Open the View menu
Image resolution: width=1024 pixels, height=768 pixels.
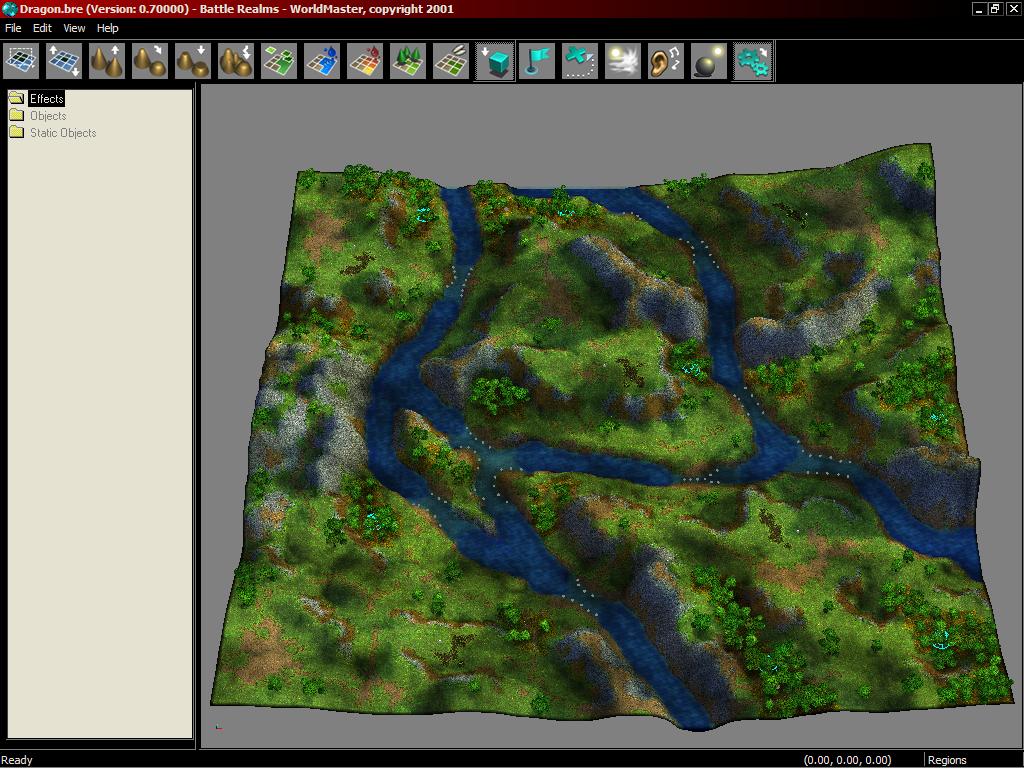[74, 28]
